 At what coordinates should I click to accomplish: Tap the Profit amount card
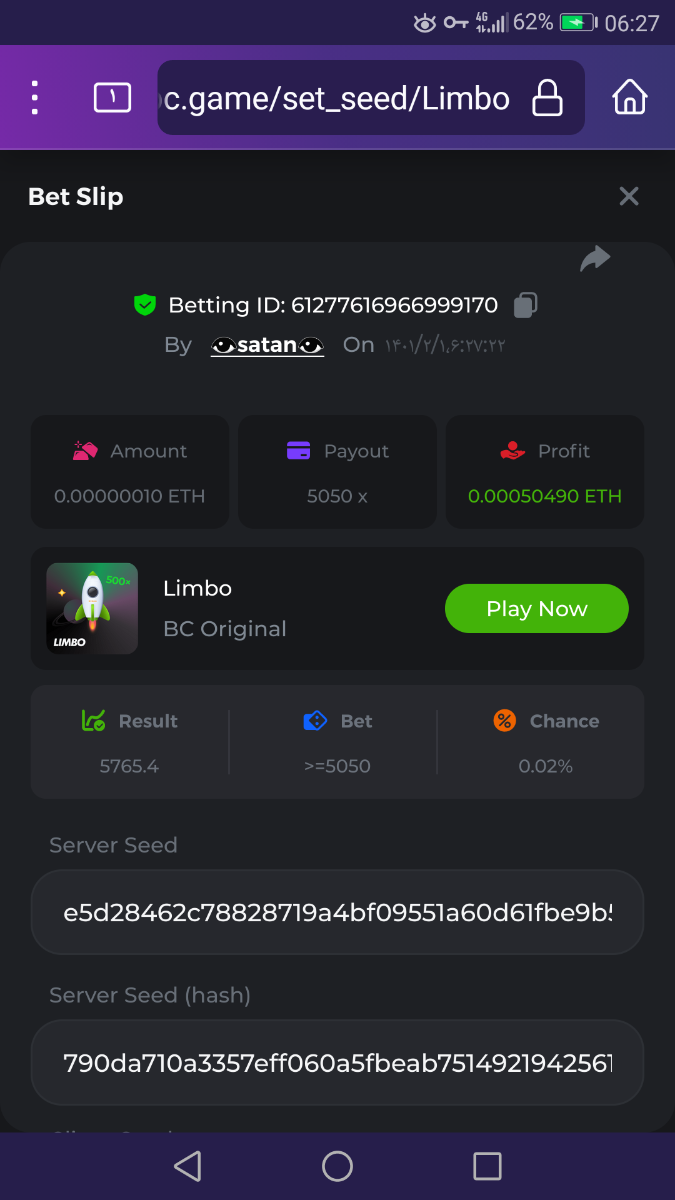tap(545, 472)
